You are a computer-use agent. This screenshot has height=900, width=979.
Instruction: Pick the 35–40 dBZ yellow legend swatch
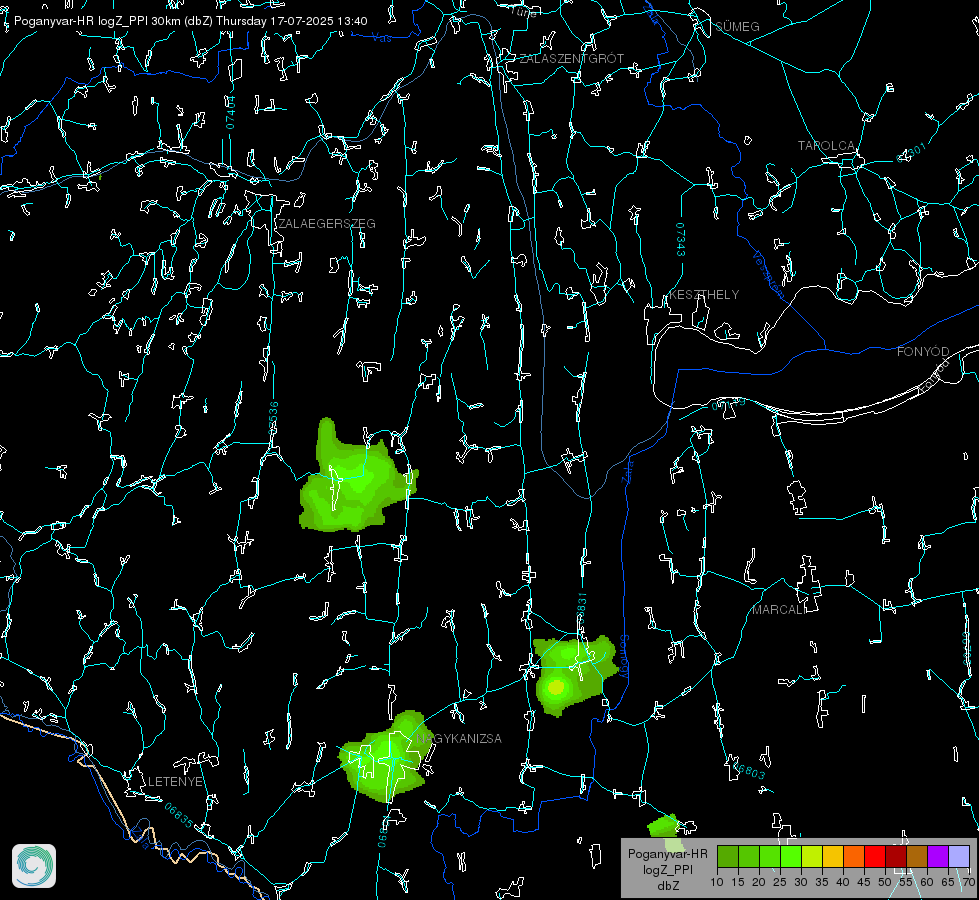[833, 856]
